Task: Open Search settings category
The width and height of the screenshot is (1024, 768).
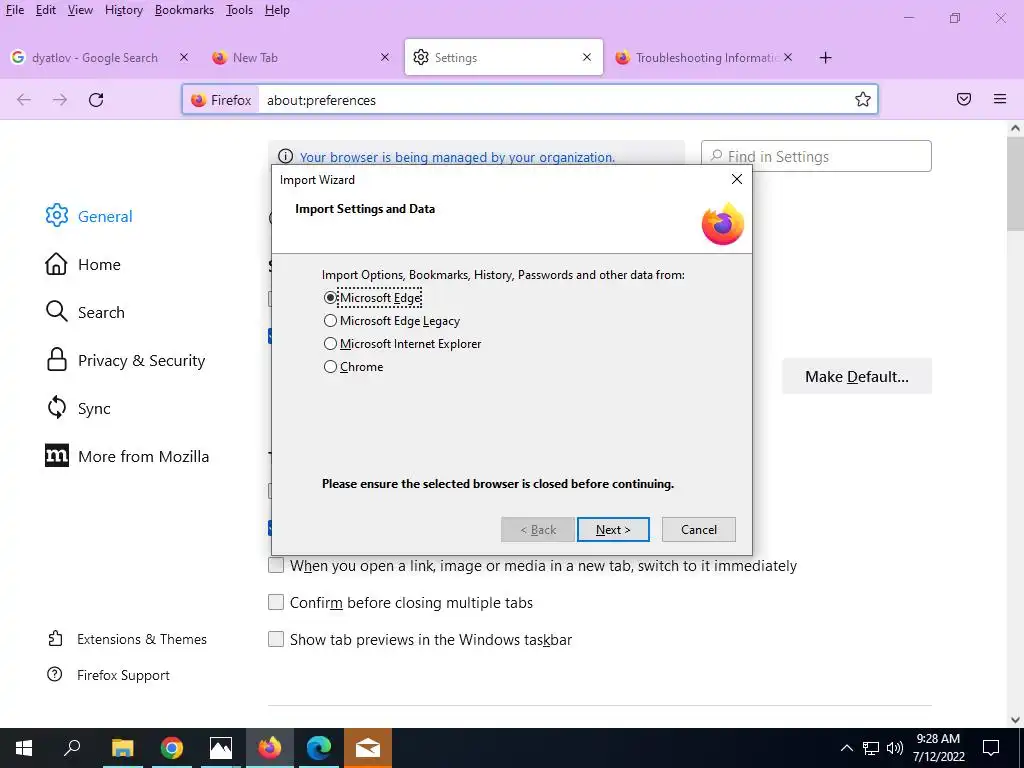Action: click(x=85, y=312)
